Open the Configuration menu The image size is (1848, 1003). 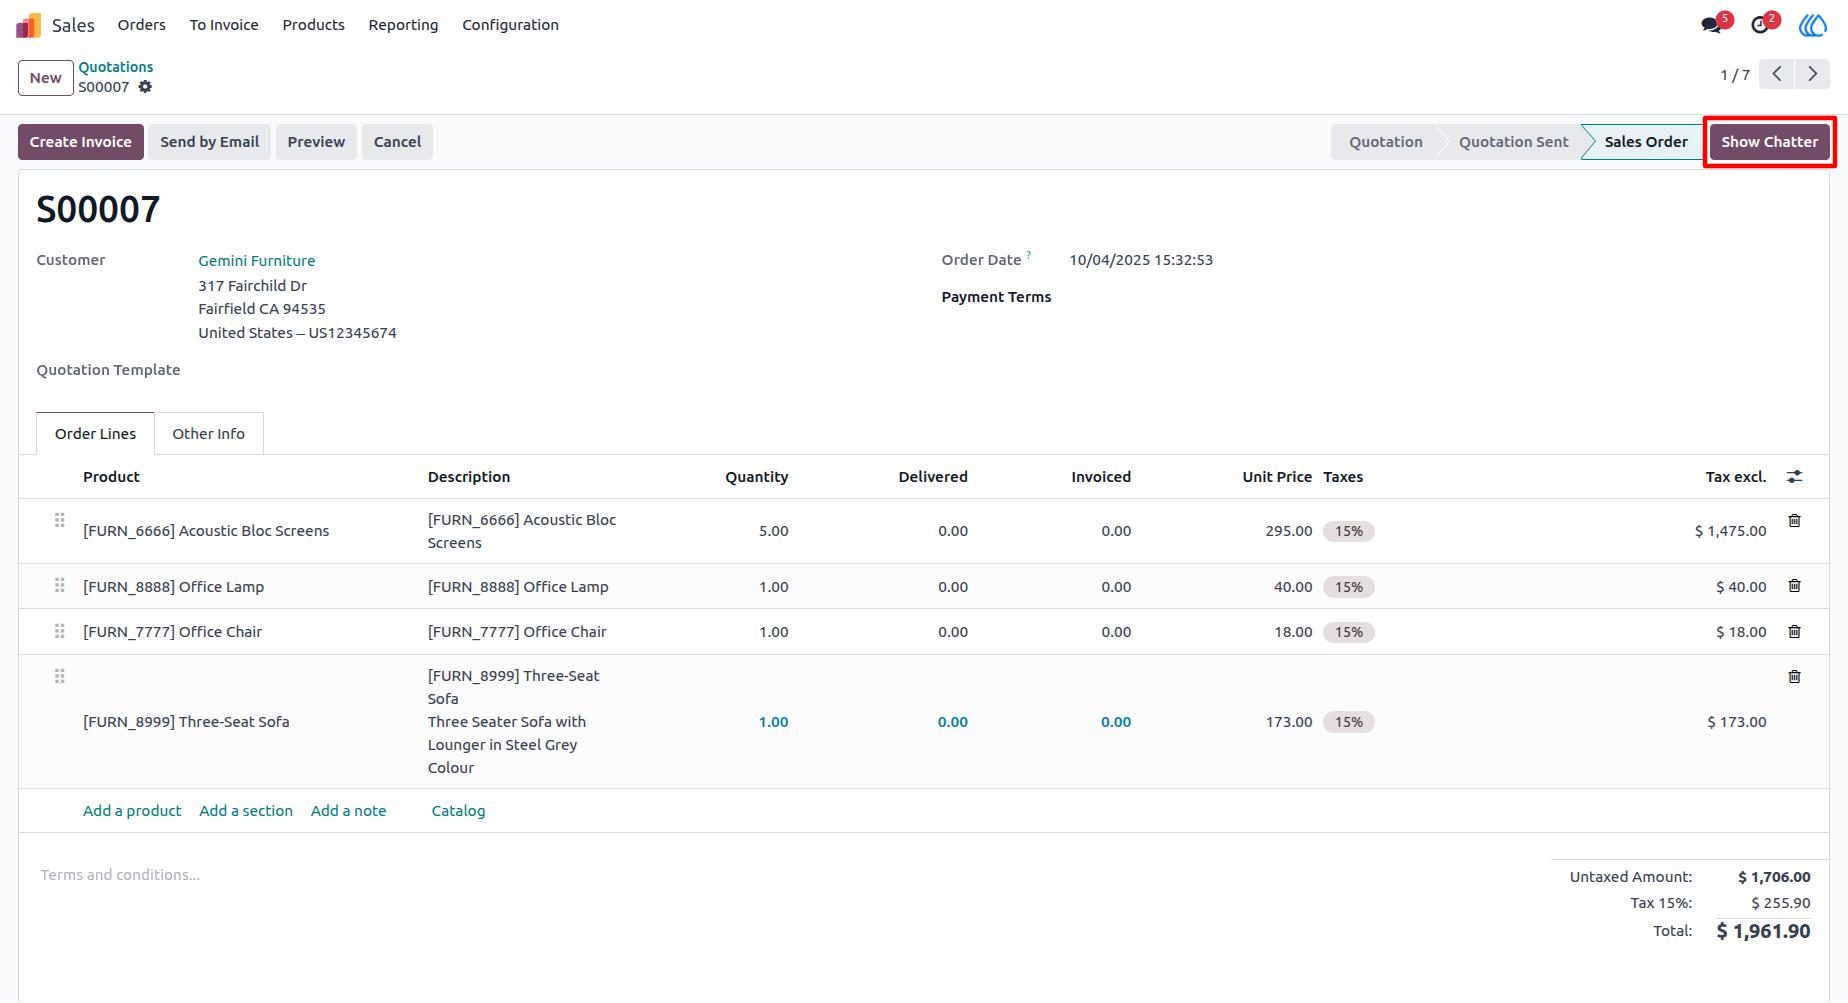(x=510, y=25)
